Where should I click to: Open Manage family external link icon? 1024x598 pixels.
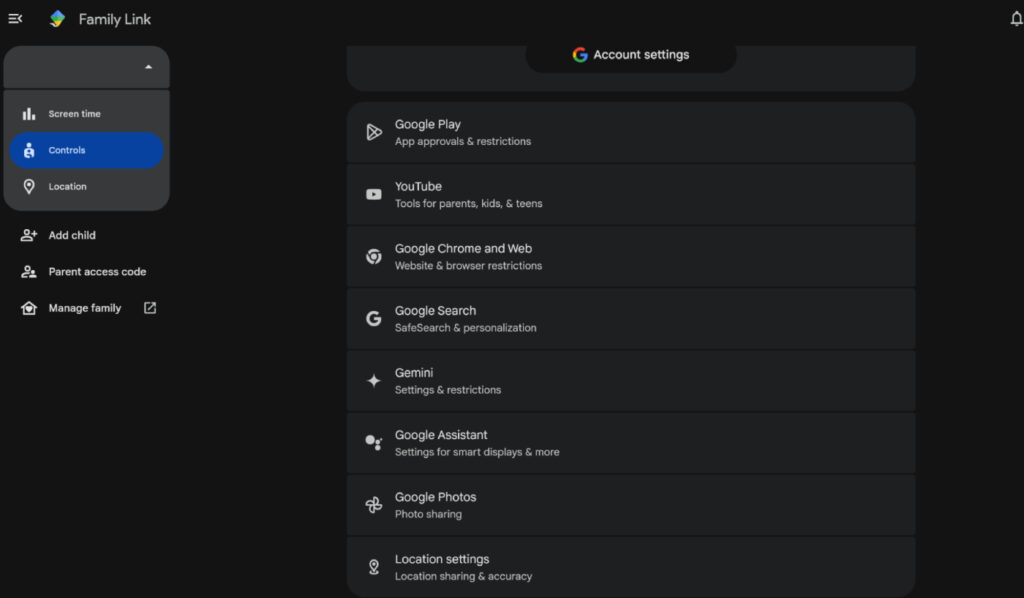click(x=148, y=308)
